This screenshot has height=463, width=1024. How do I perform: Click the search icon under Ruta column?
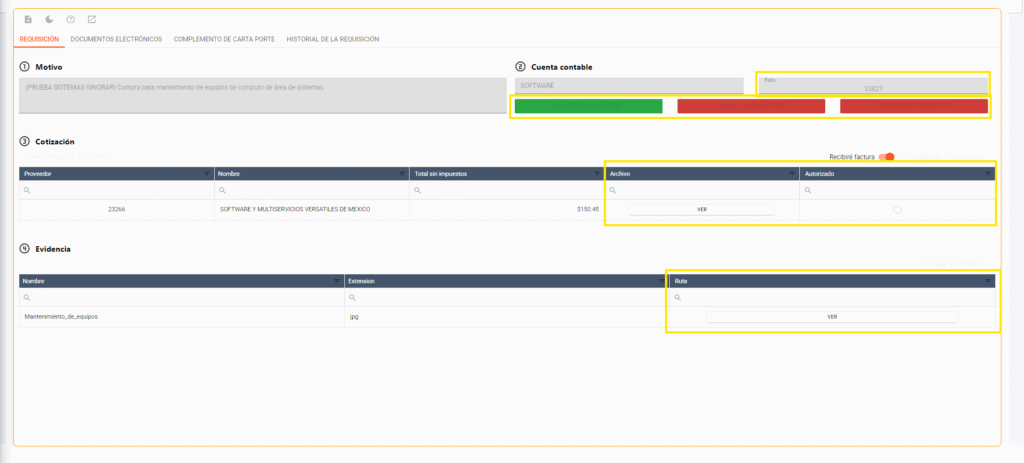[678, 298]
